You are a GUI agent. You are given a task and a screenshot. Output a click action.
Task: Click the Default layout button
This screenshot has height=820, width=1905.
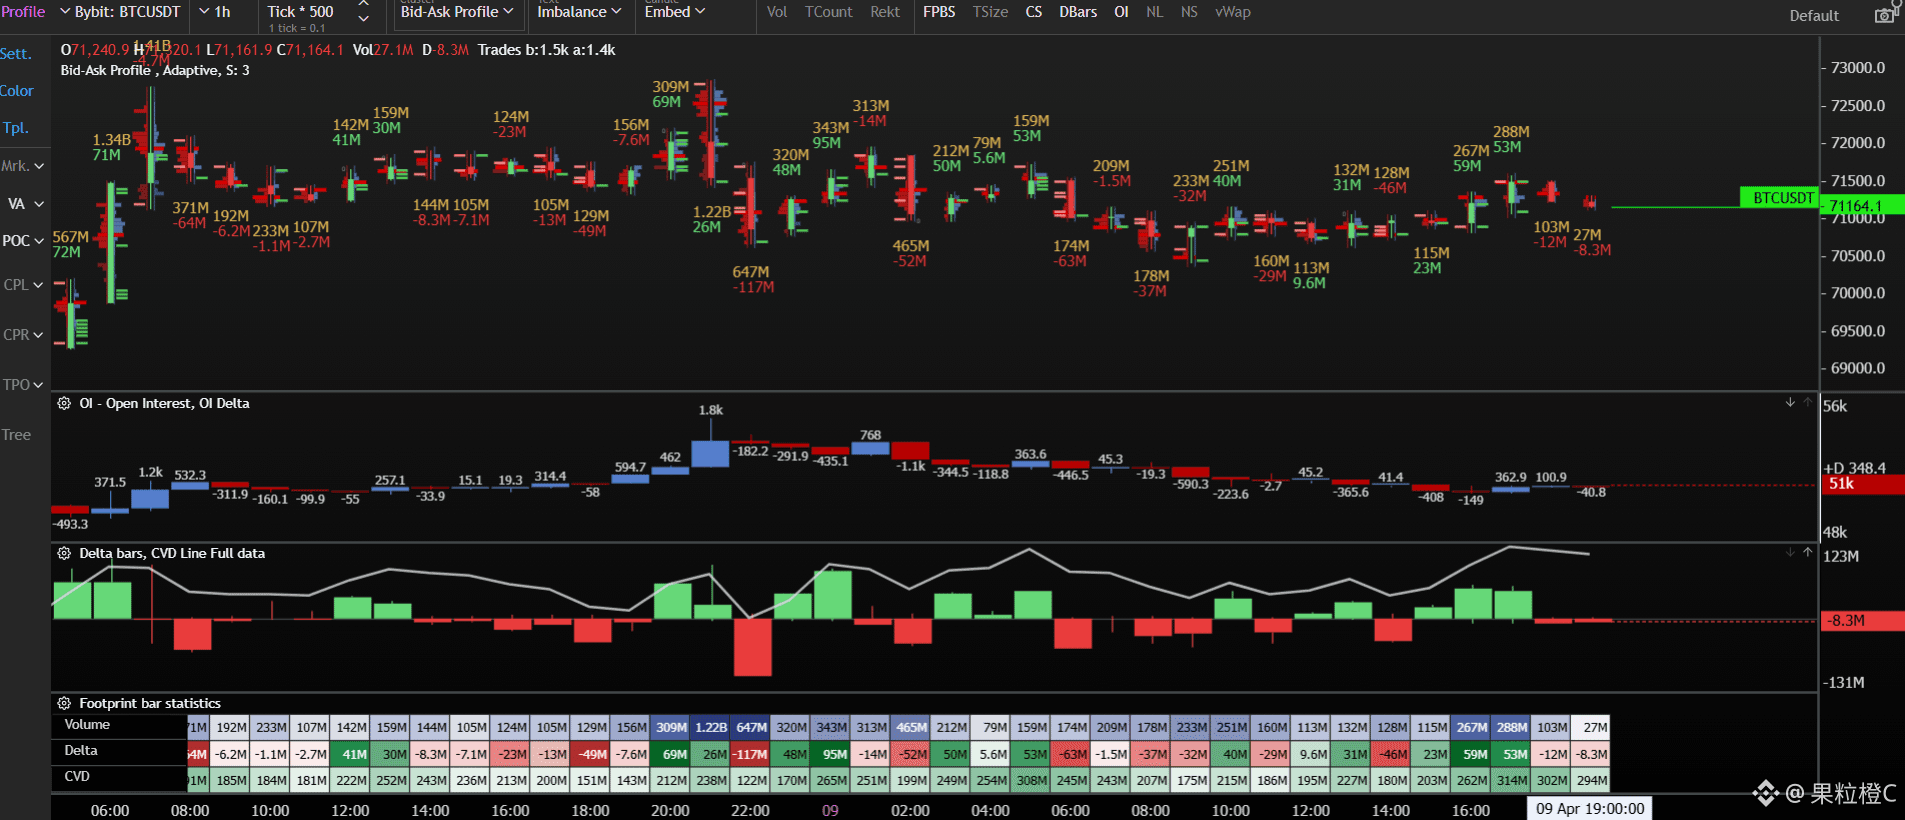(1814, 16)
